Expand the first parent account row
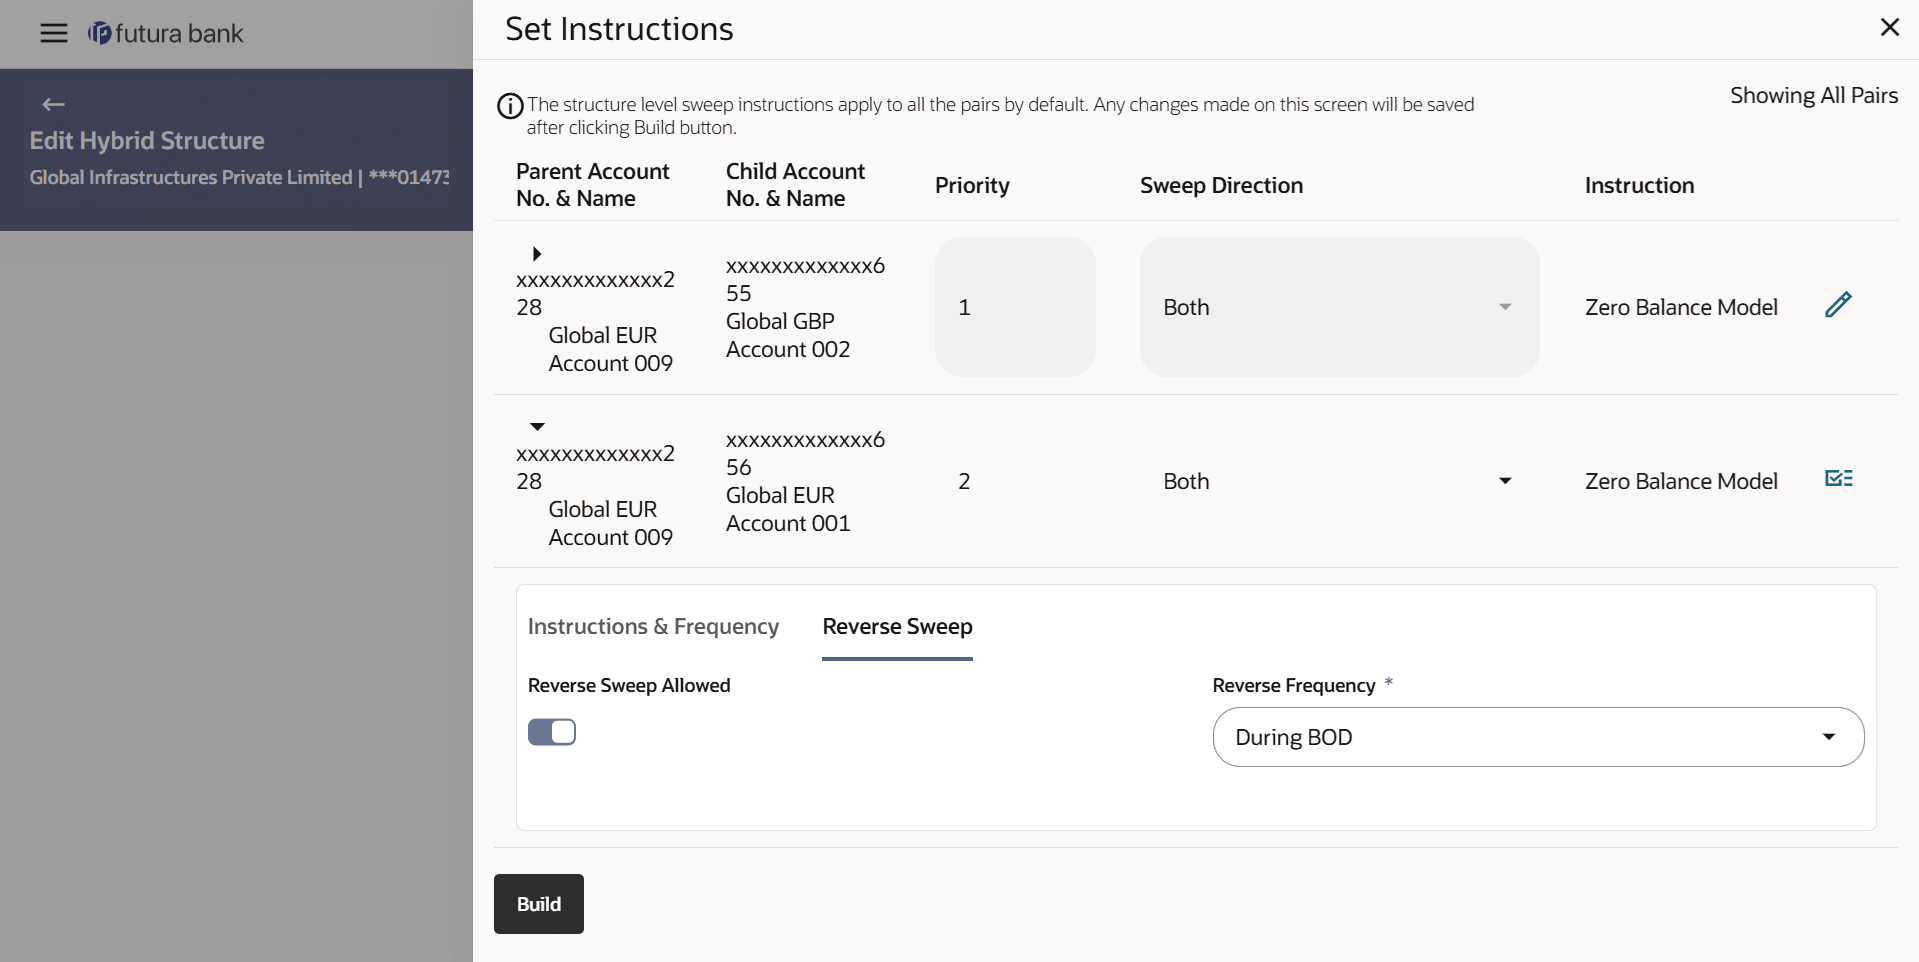 point(537,254)
